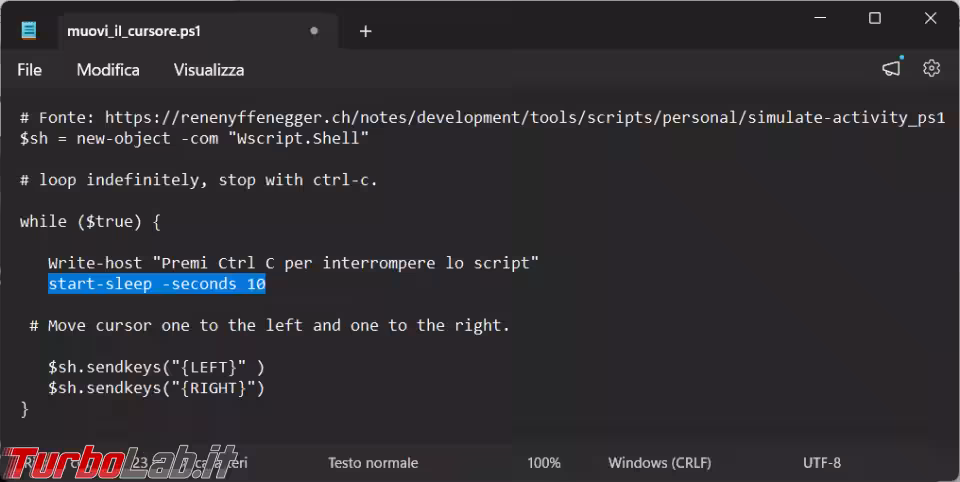Image resolution: width=960 pixels, height=482 pixels.
Task: Add a new tab with the plus button
Action: (x=365, y=31)
